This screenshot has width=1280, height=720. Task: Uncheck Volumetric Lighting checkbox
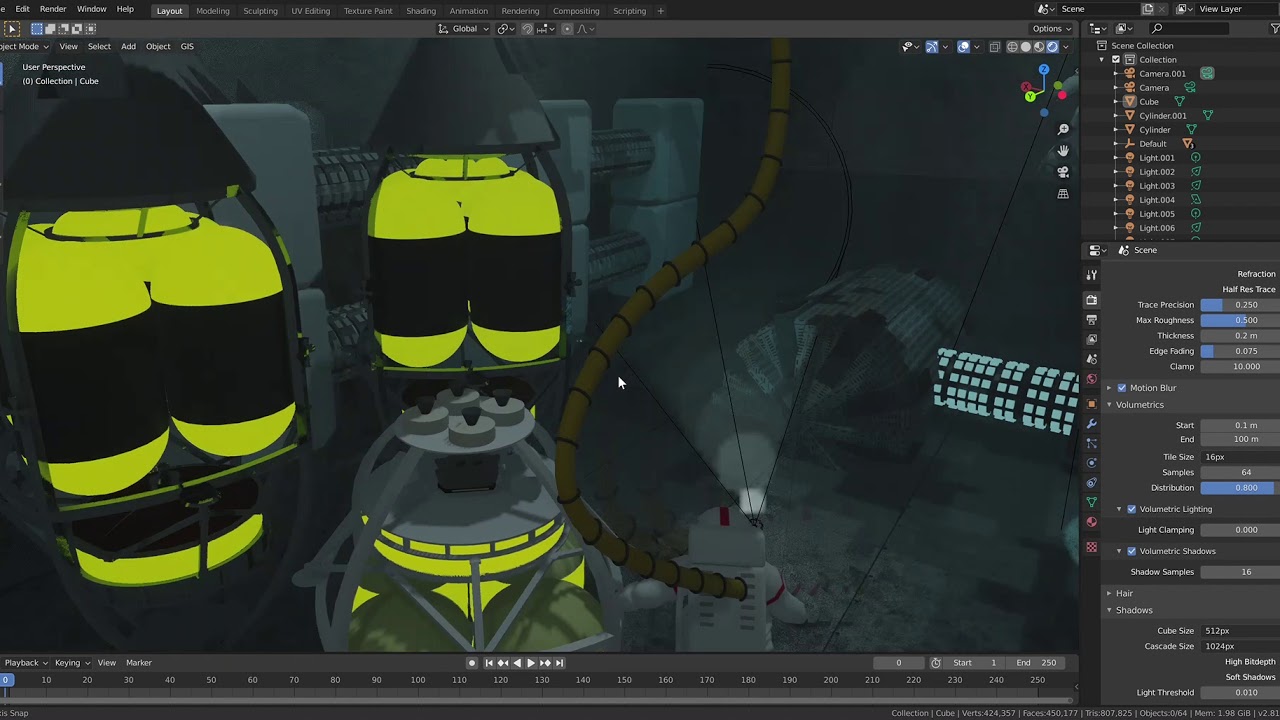[x=1131, y=509]
